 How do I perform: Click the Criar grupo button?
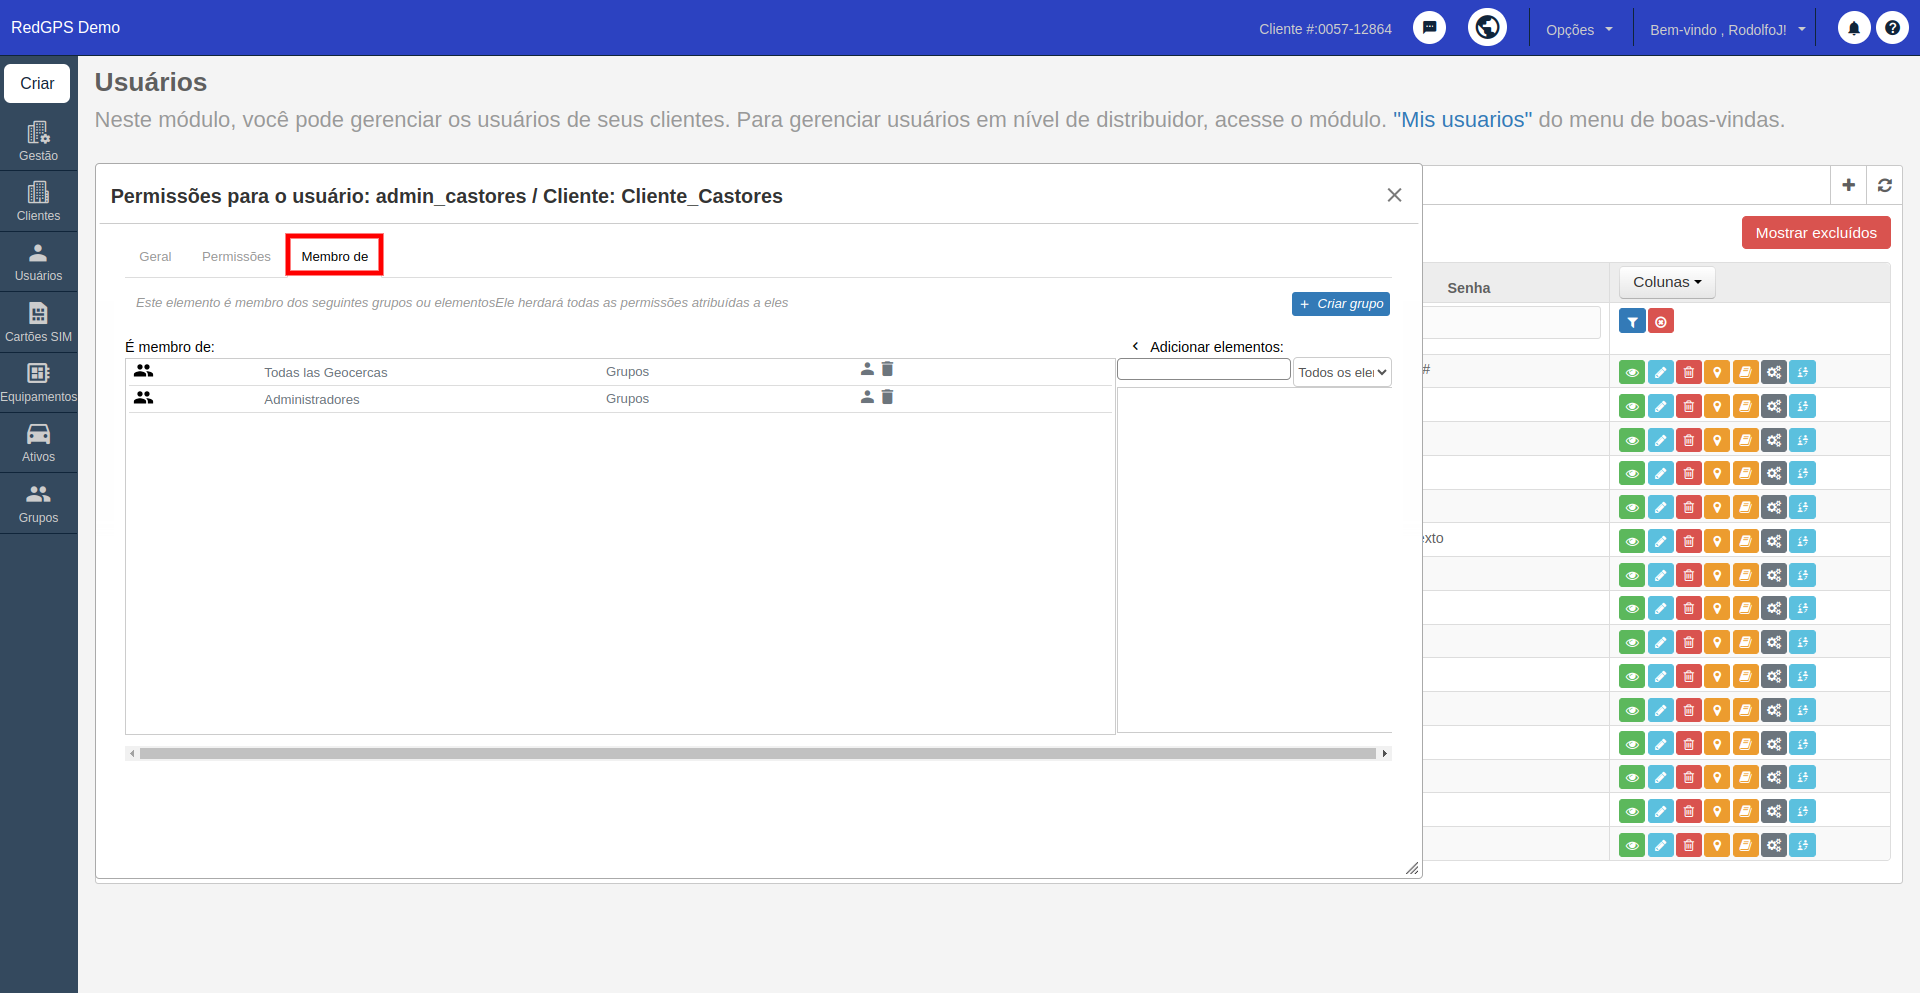point(1341,304)
